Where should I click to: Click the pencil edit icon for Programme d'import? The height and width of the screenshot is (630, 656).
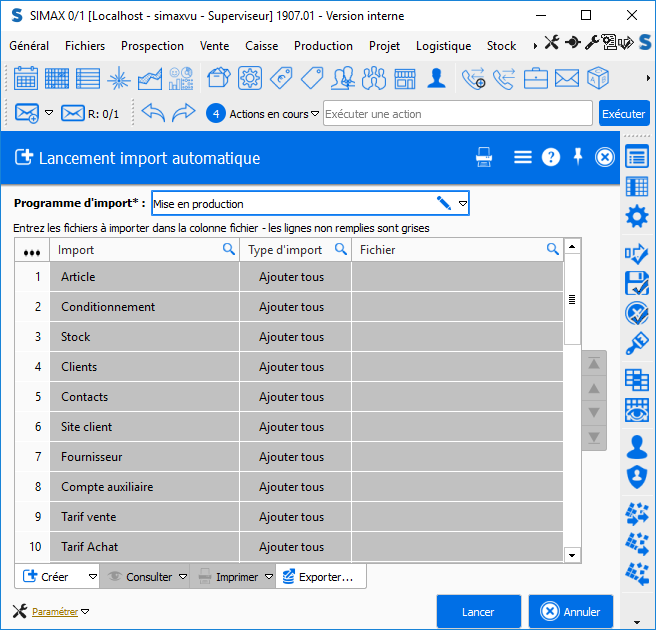click(444, 203)
